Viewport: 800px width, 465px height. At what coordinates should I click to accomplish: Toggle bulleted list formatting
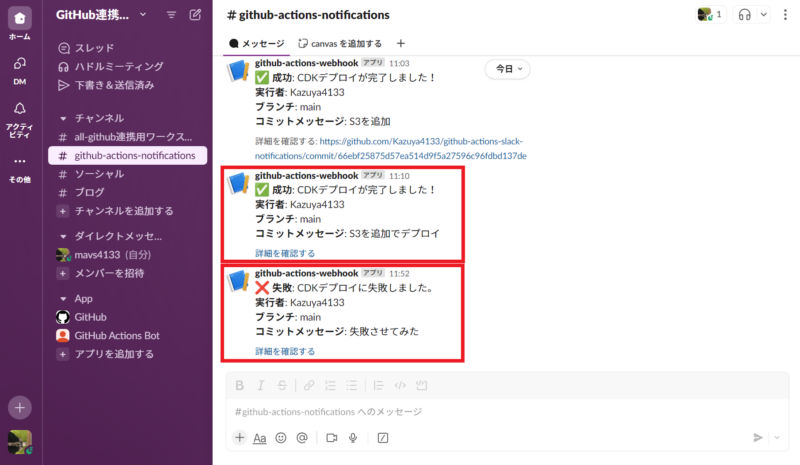pos(352,385)
